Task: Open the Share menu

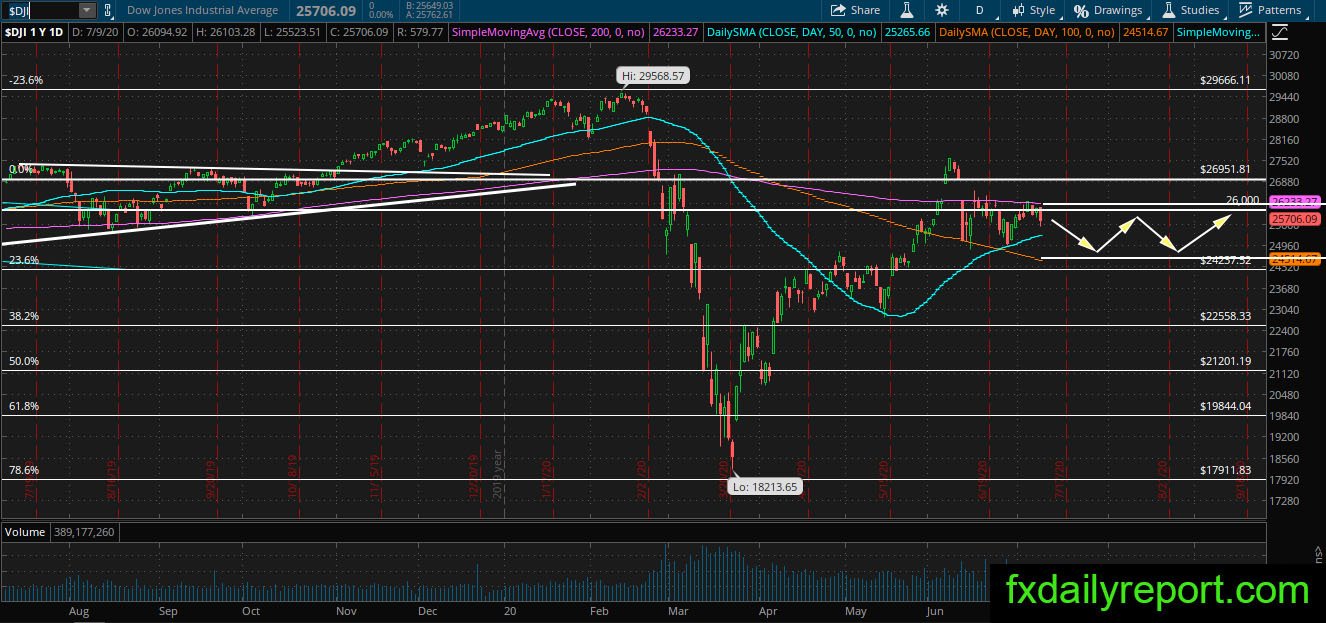Action: click(855, 10)
